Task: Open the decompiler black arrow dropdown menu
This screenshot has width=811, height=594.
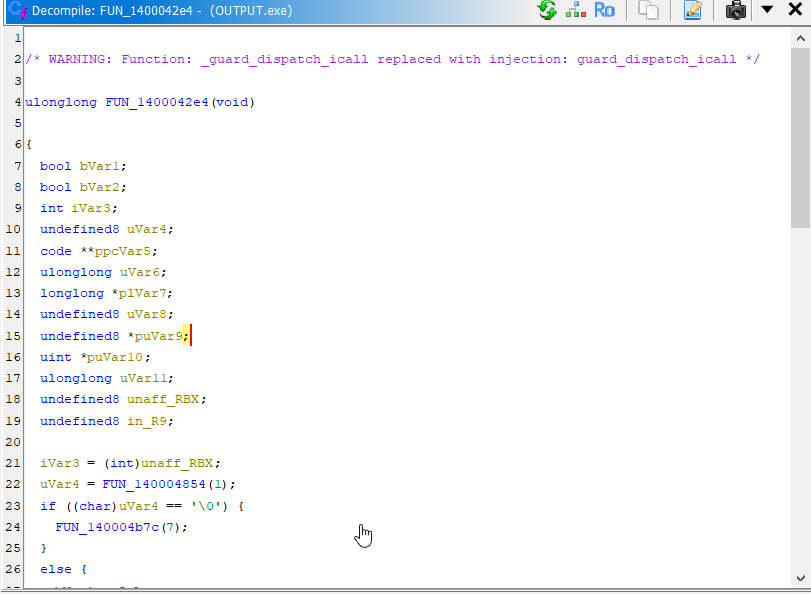Action: (767, 10)
